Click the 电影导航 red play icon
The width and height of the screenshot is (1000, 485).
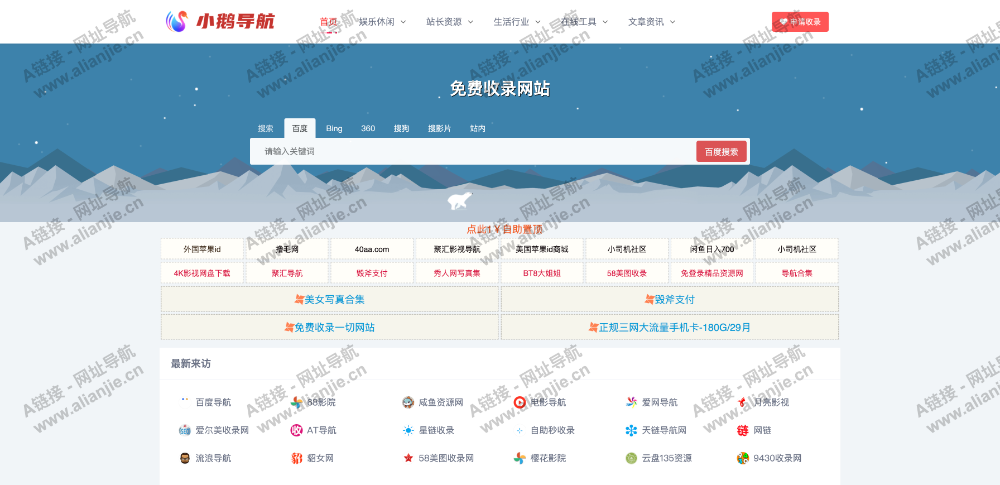tap(520, 402)
